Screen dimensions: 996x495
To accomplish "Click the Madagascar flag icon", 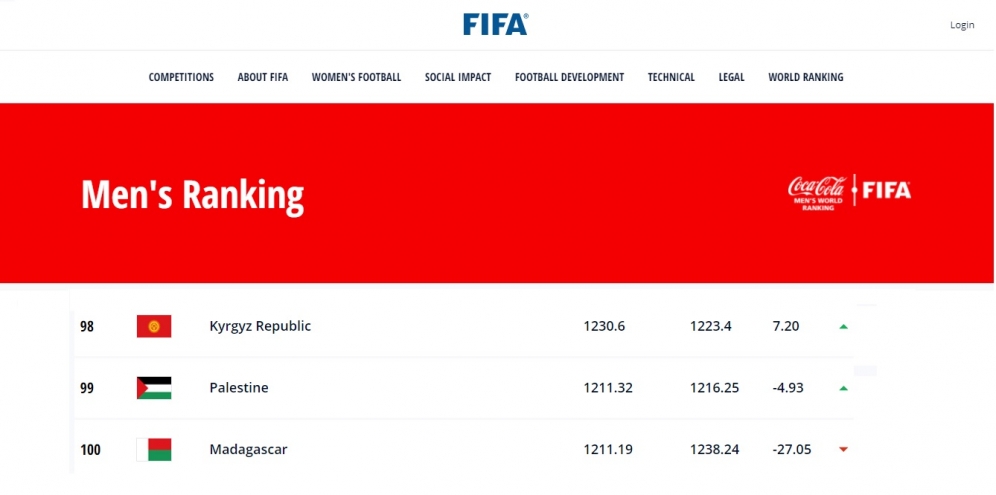I will tap(154, 450).
